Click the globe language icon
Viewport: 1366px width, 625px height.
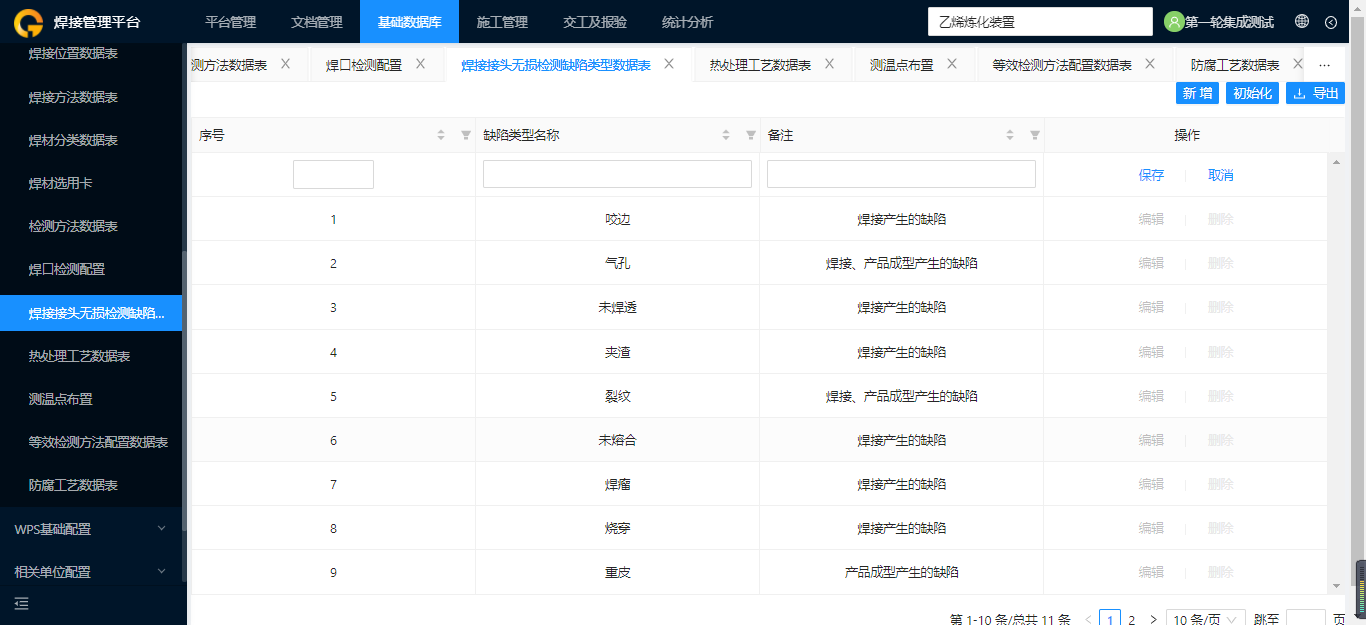point(1302,21)
